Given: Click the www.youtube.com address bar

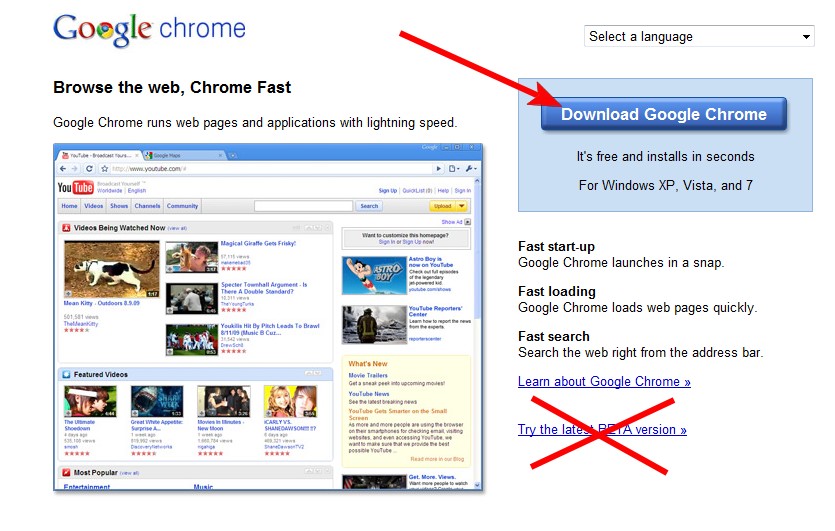Looking at the screenshot, I should (271, 169).
